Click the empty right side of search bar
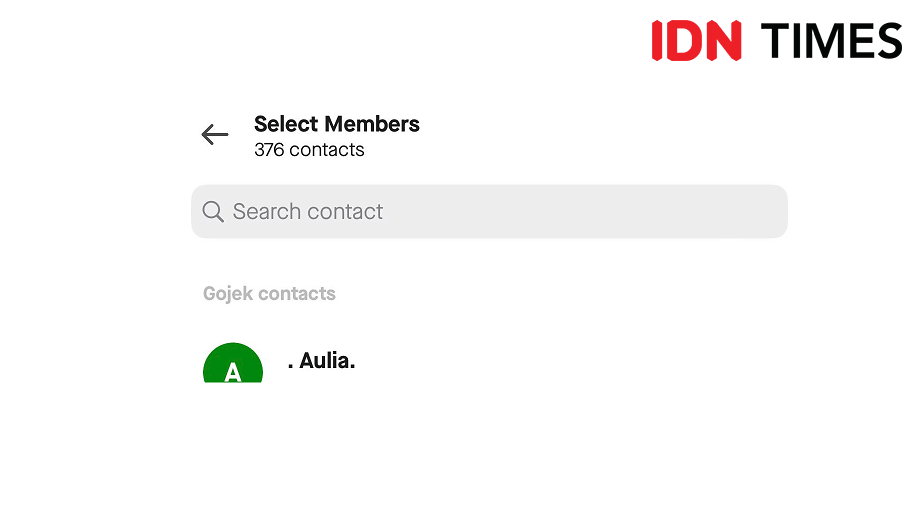This screenshot has width=922, height=505. click(x=680, y=212)
